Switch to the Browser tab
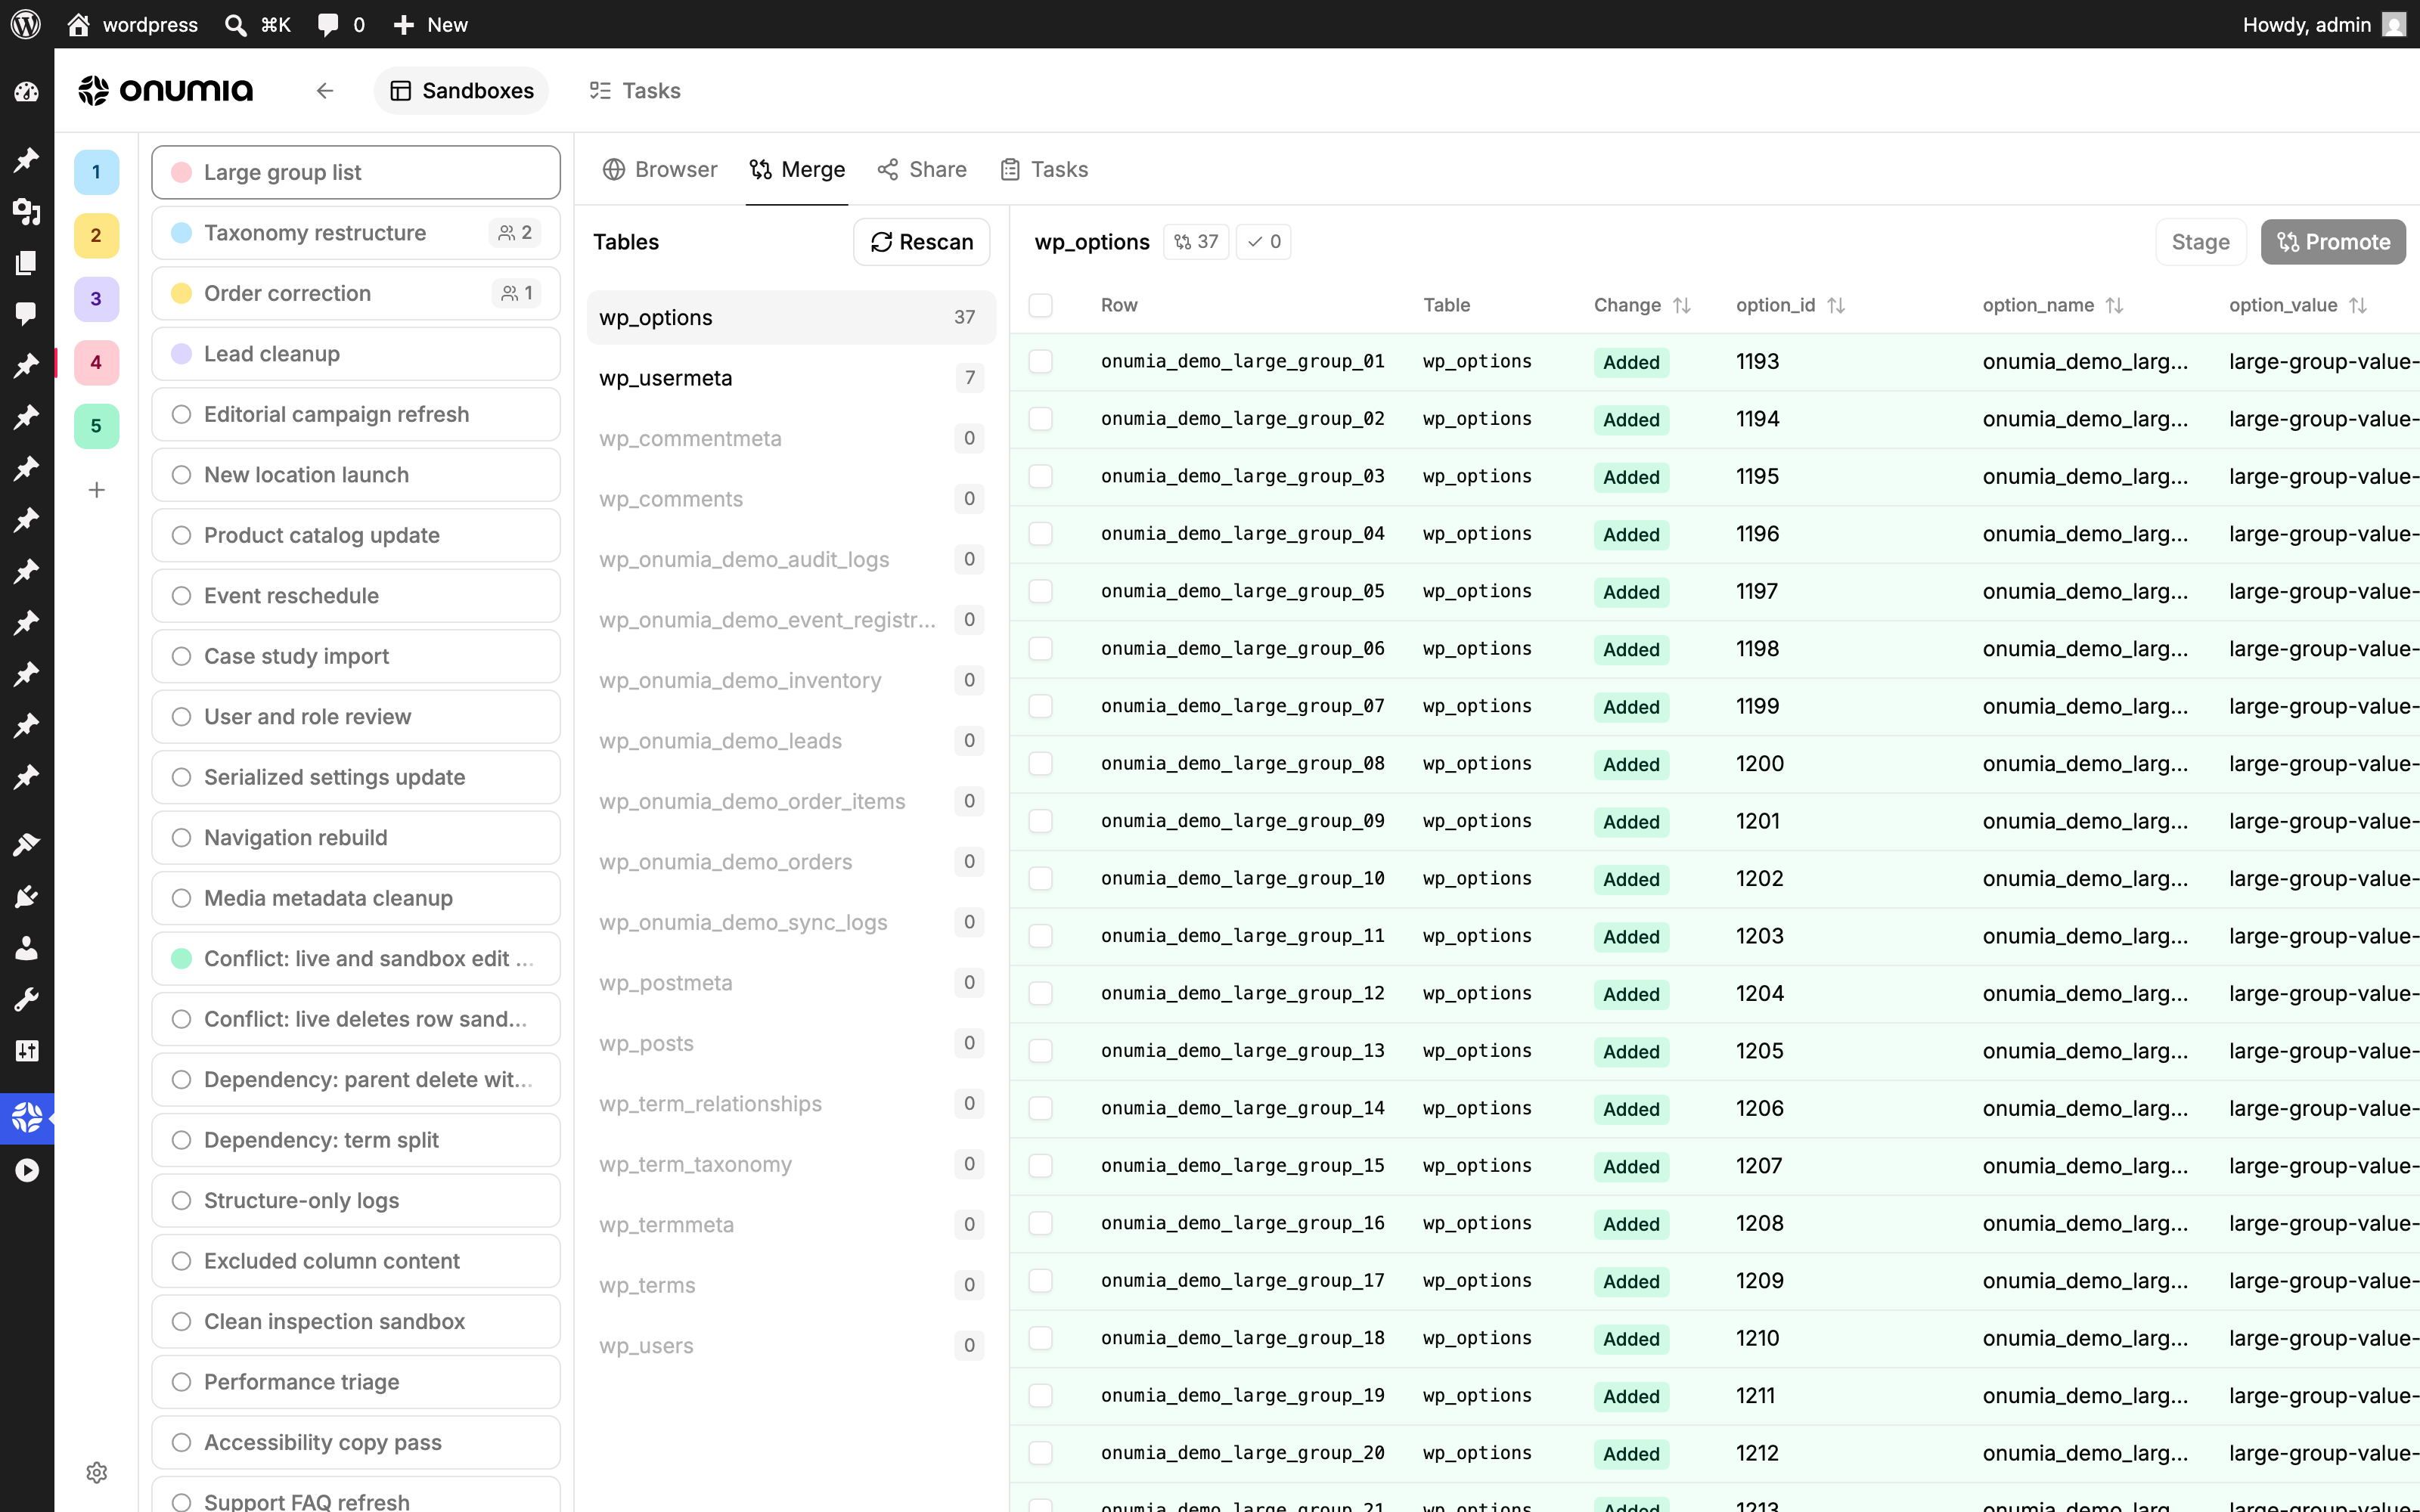2420x1512 pixels. [x=660, y=169]
